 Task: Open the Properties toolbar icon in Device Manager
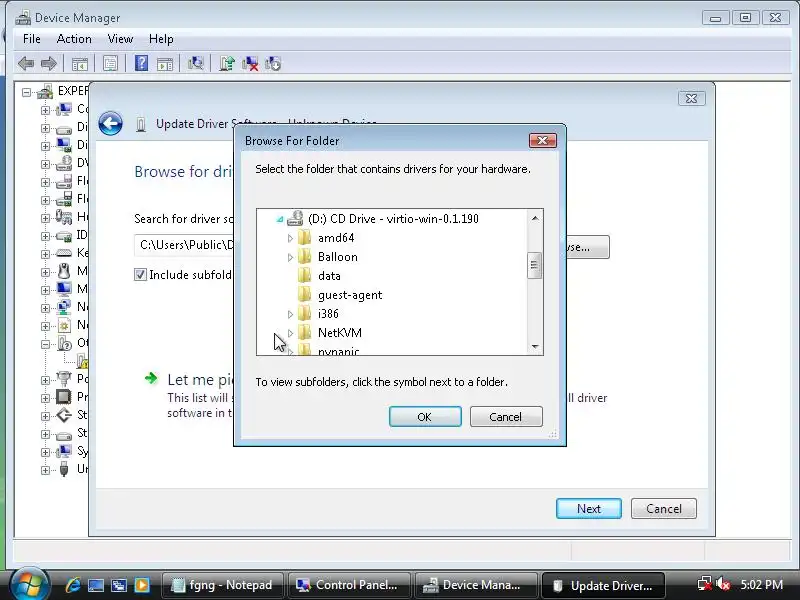click(110, 64)
